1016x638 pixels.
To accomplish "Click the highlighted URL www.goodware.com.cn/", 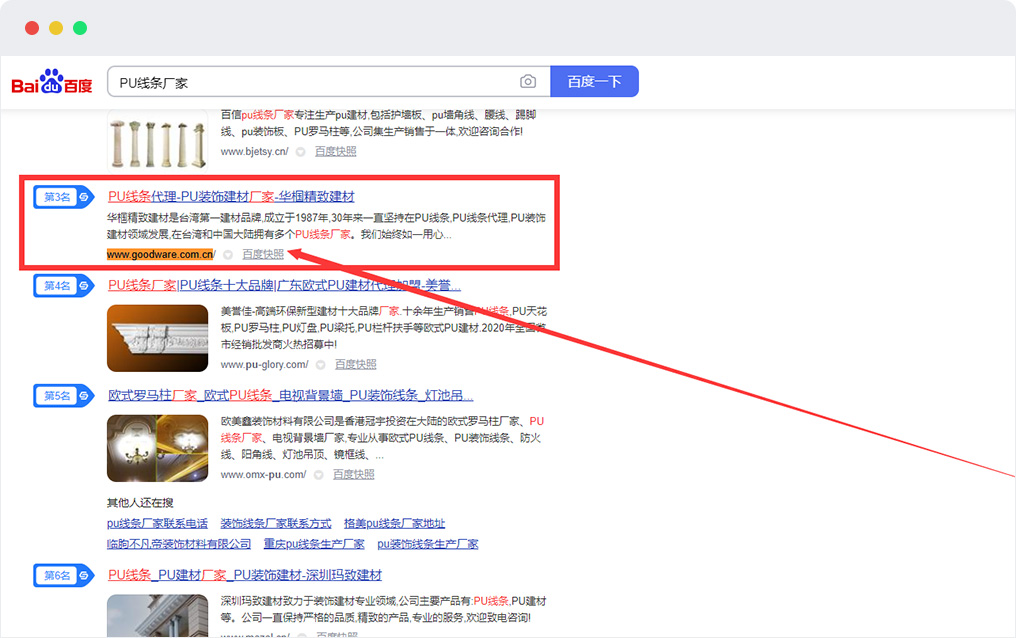I will [161, 255].
